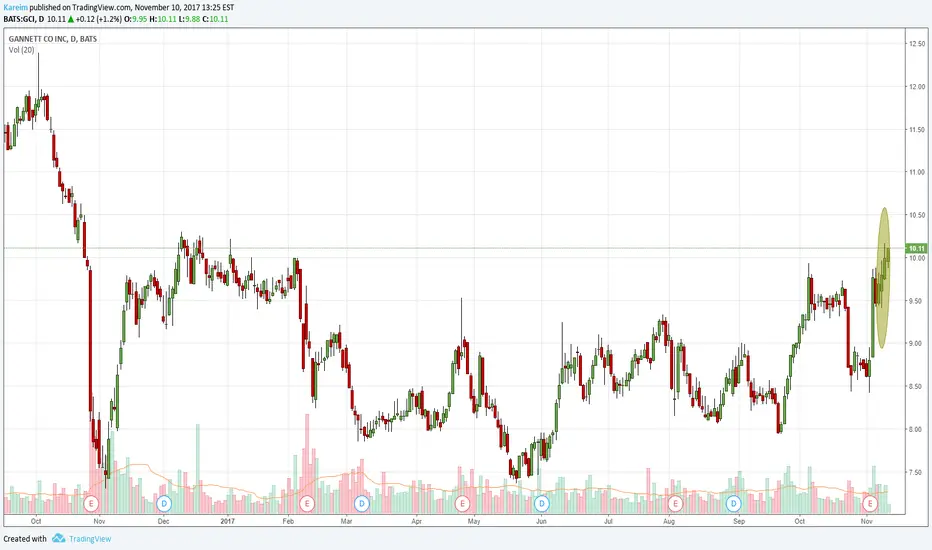Image resolution: width=932 pixels, height=550 pixels.
Task: Click the GANNETT CO INC, D, BATS title
Action: 53,39
